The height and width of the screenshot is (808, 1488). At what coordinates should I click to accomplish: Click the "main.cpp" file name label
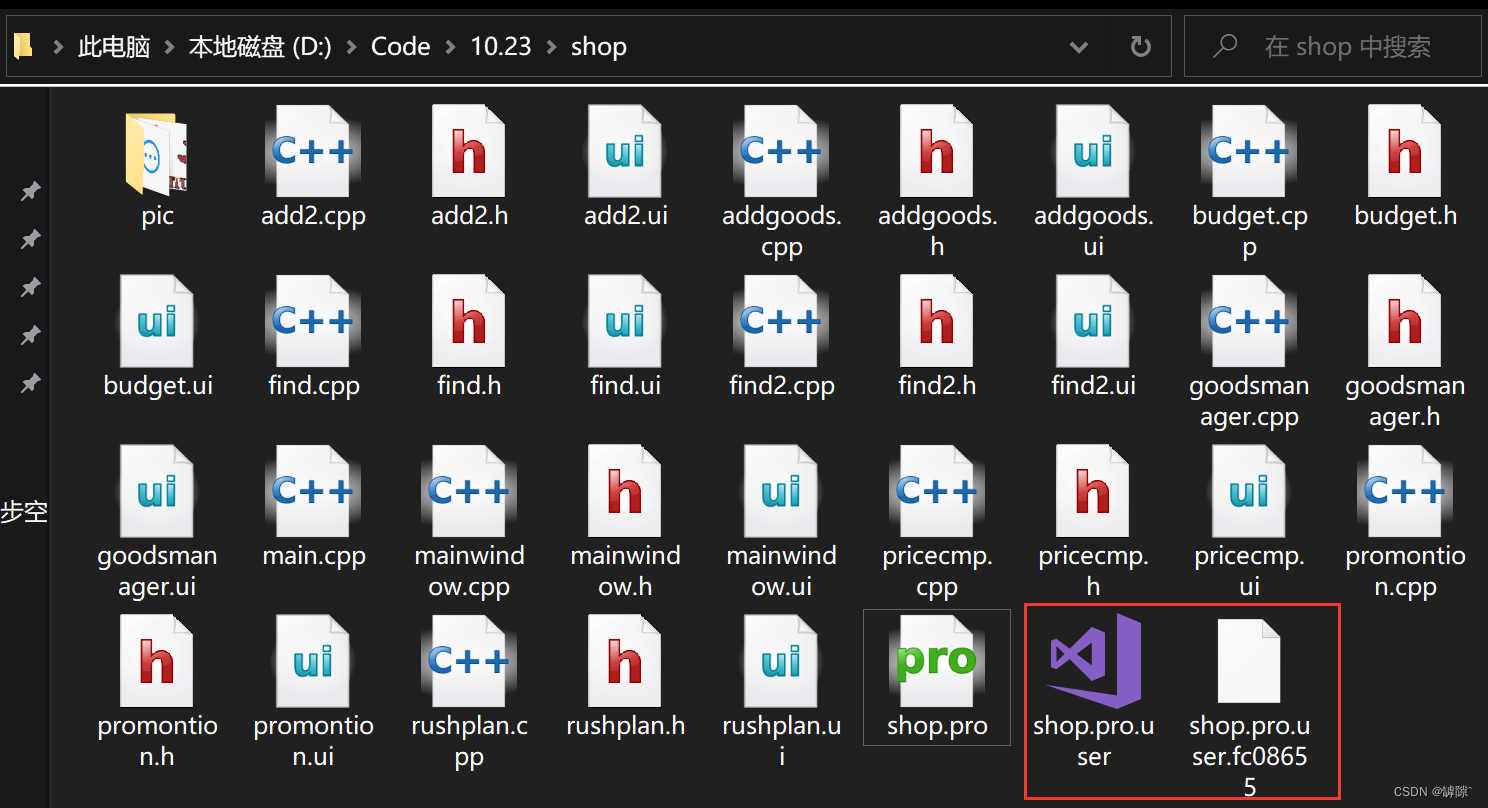(x=314, y=556)
